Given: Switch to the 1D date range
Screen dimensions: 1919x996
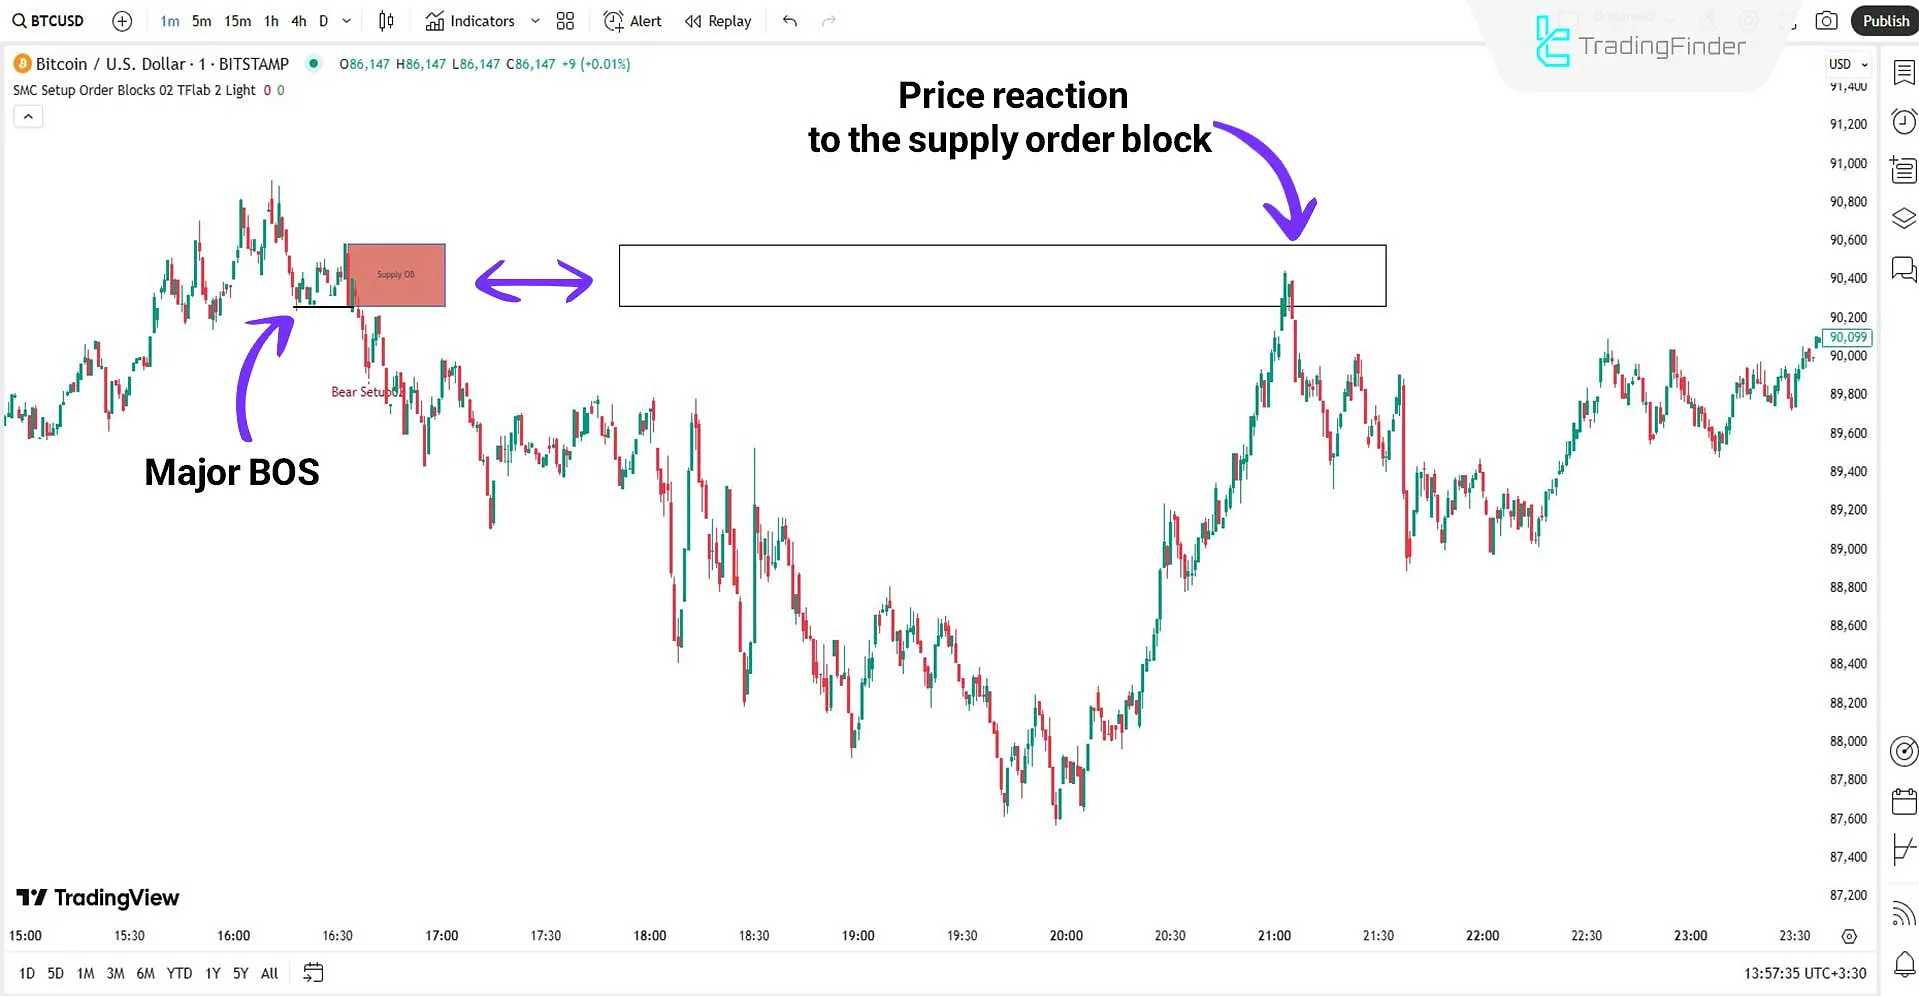Looking at the screenshot, I should coord(26,972).
